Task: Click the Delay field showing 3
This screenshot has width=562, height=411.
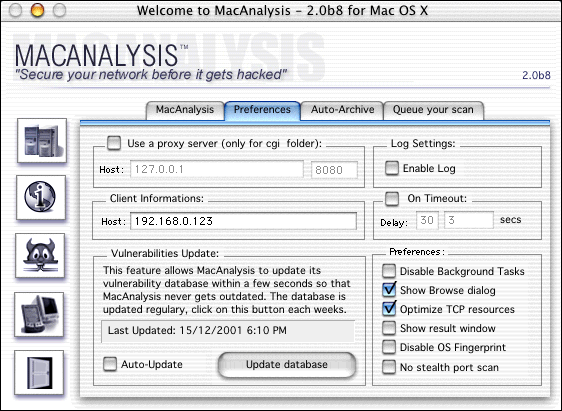Action: point(469,220)
